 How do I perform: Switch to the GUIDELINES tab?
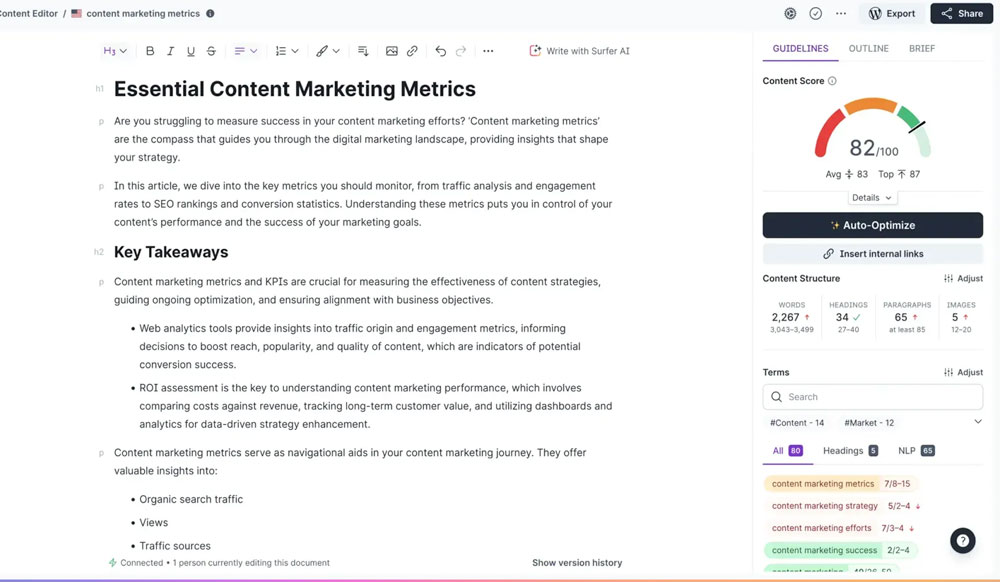(800, 48)
